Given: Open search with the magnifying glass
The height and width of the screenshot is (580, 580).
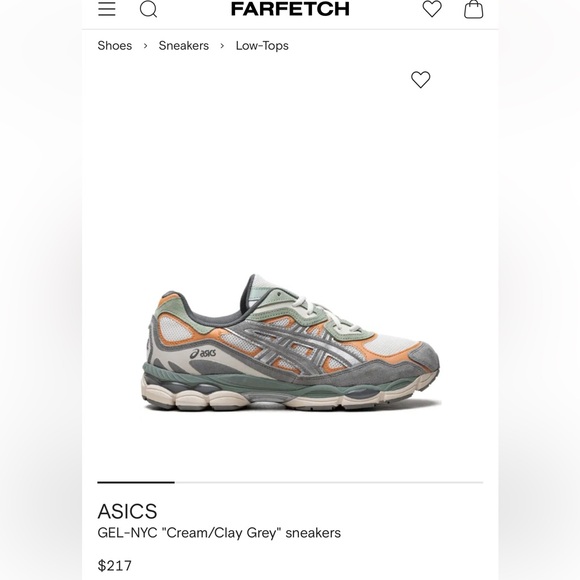Looking at the screenshot, I should [148, 9].
